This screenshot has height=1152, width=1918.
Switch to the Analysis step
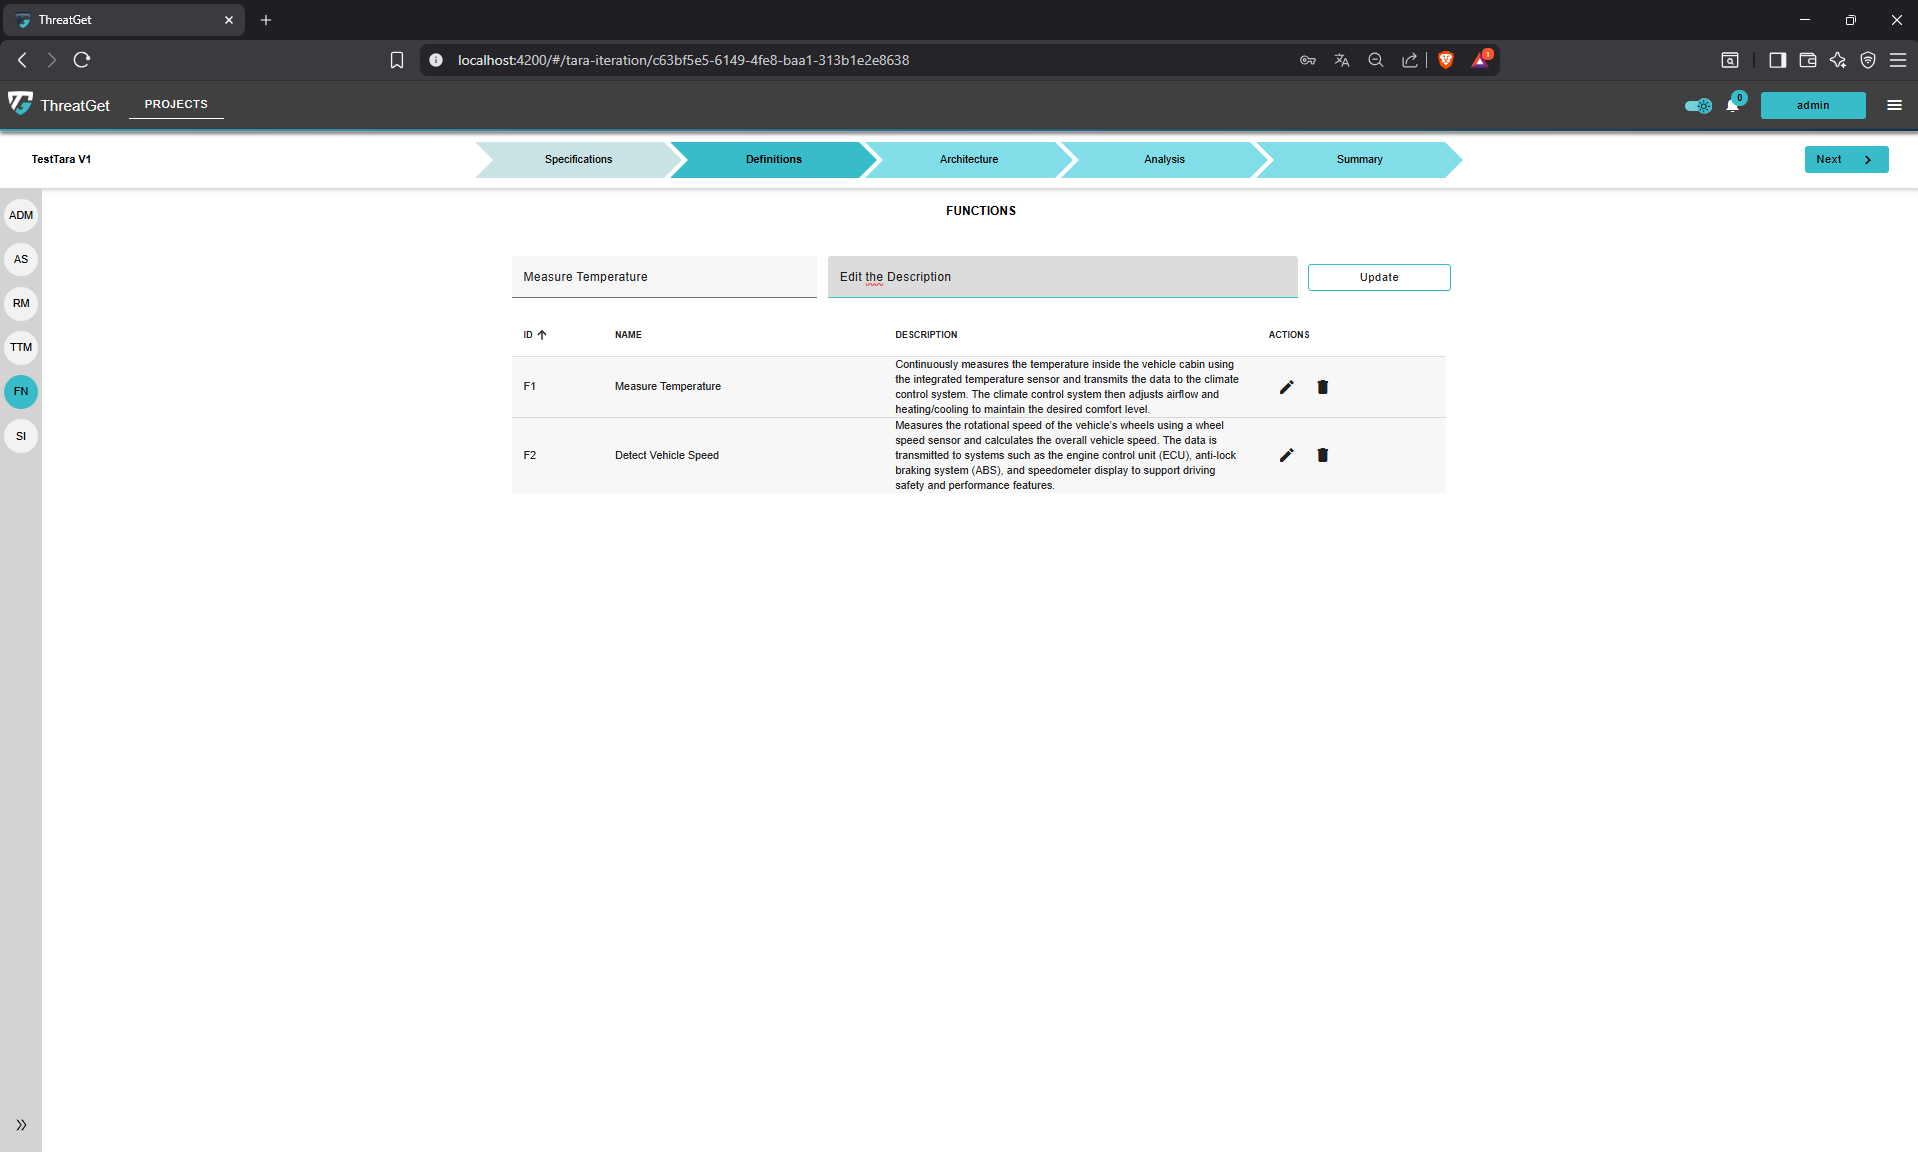click(1163, 160)
